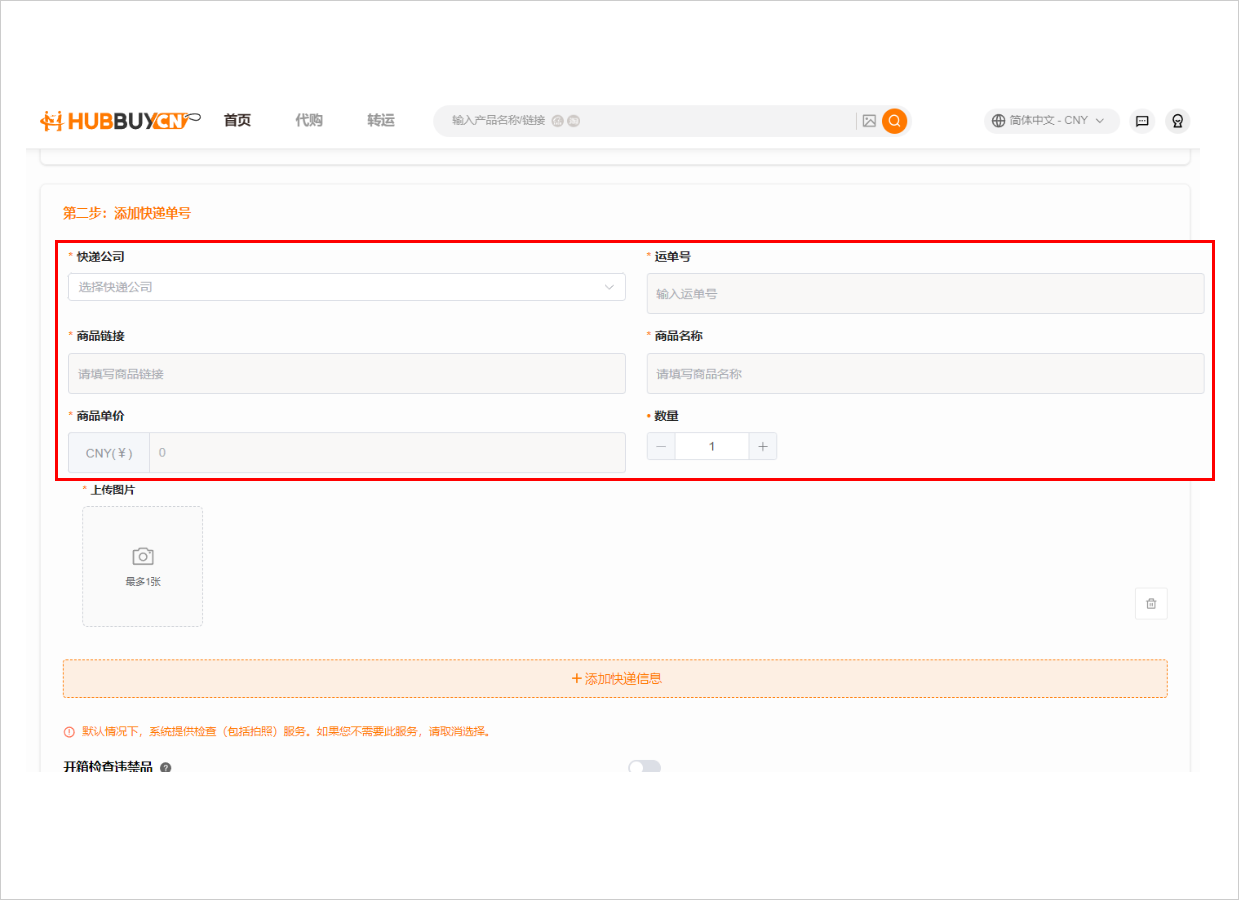Open the chat messages icon
Viewport: 1239px width, 900px height.
coord(1141,121)
